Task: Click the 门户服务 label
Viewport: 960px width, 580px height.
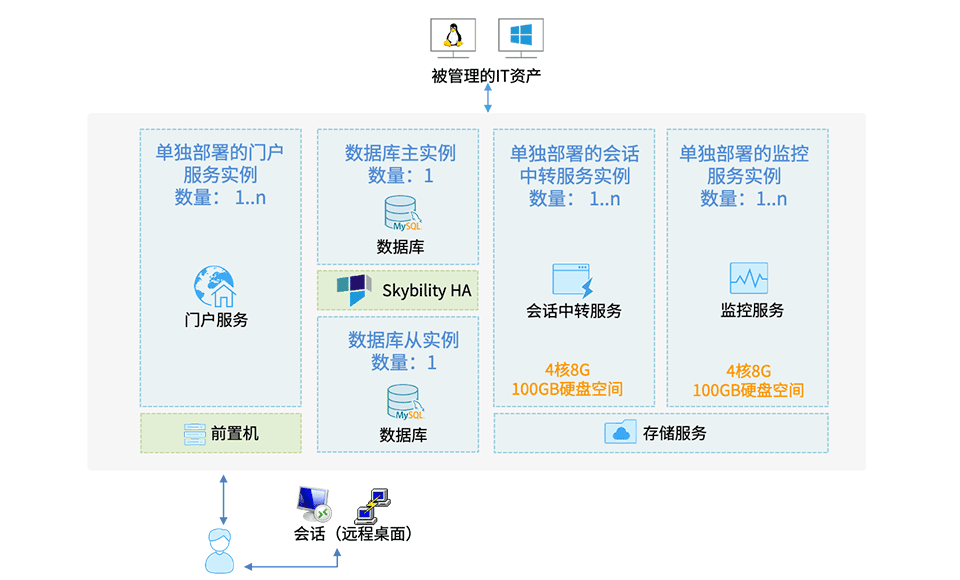Action: pyautogui.click(x=216, y=320)
